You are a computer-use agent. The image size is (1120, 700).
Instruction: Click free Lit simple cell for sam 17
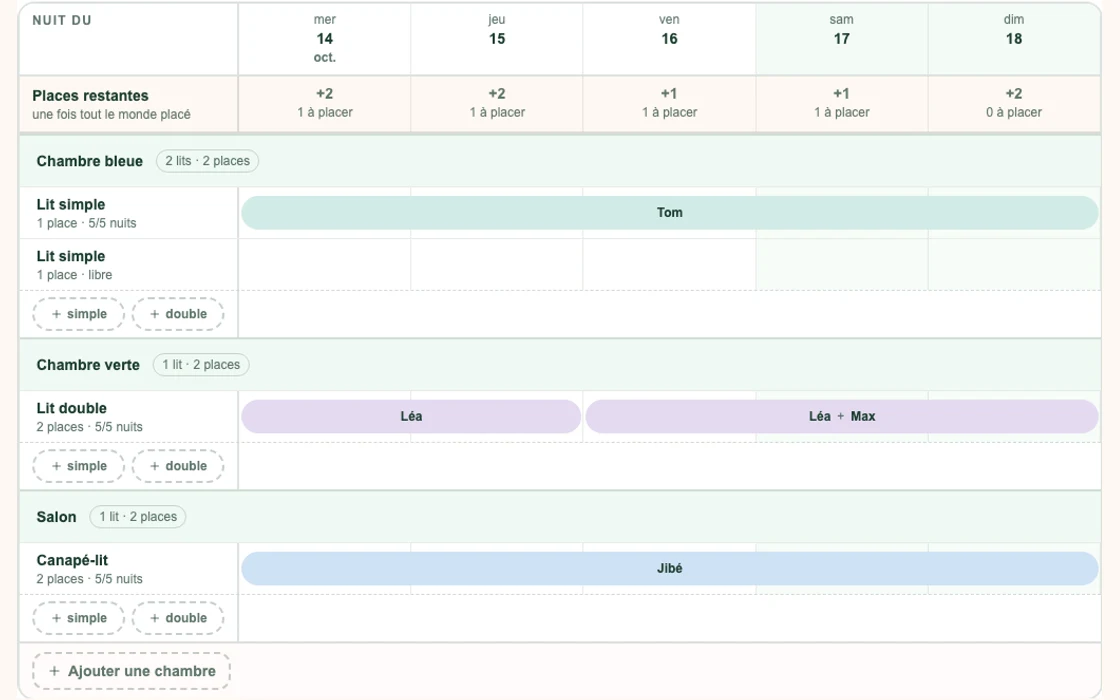point(841,265)
